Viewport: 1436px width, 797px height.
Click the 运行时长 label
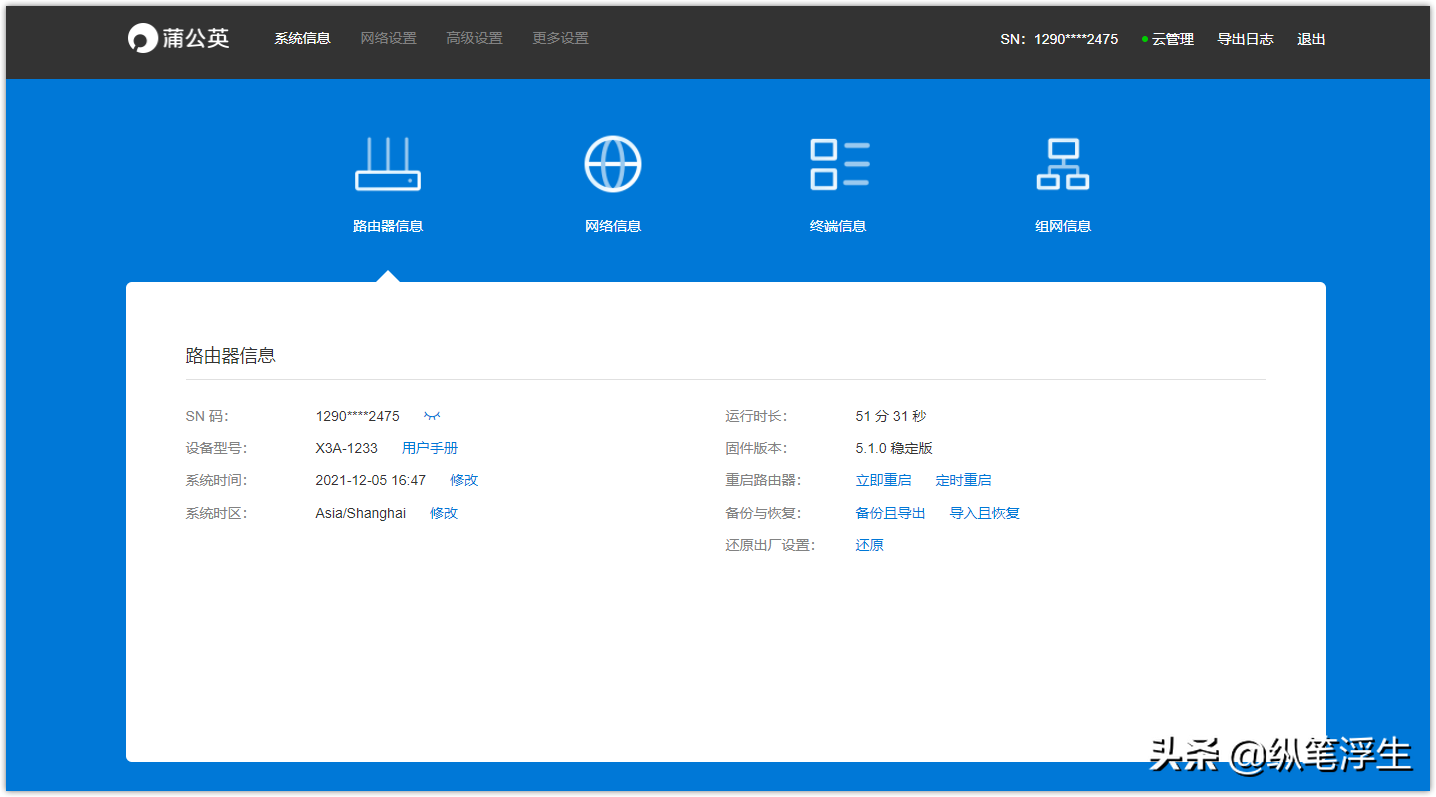(x=756, y=416)
